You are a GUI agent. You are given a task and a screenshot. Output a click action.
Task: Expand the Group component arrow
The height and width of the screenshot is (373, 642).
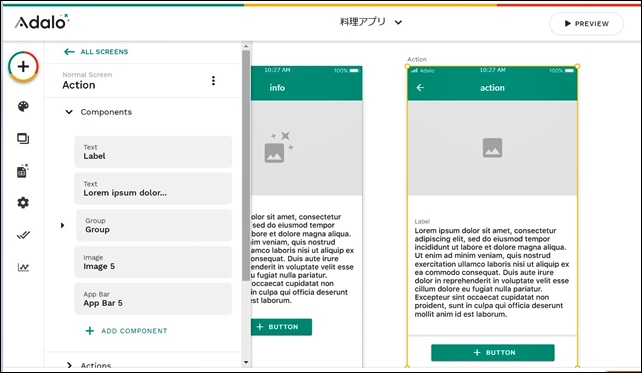click(x=62, y=225)
